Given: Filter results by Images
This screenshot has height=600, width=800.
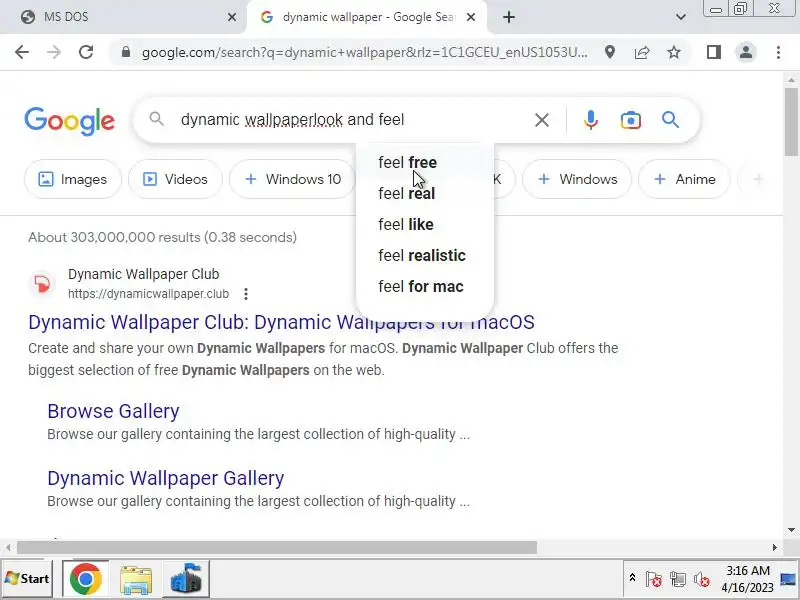Looking at the screenshot, I should tap(72, 179).
